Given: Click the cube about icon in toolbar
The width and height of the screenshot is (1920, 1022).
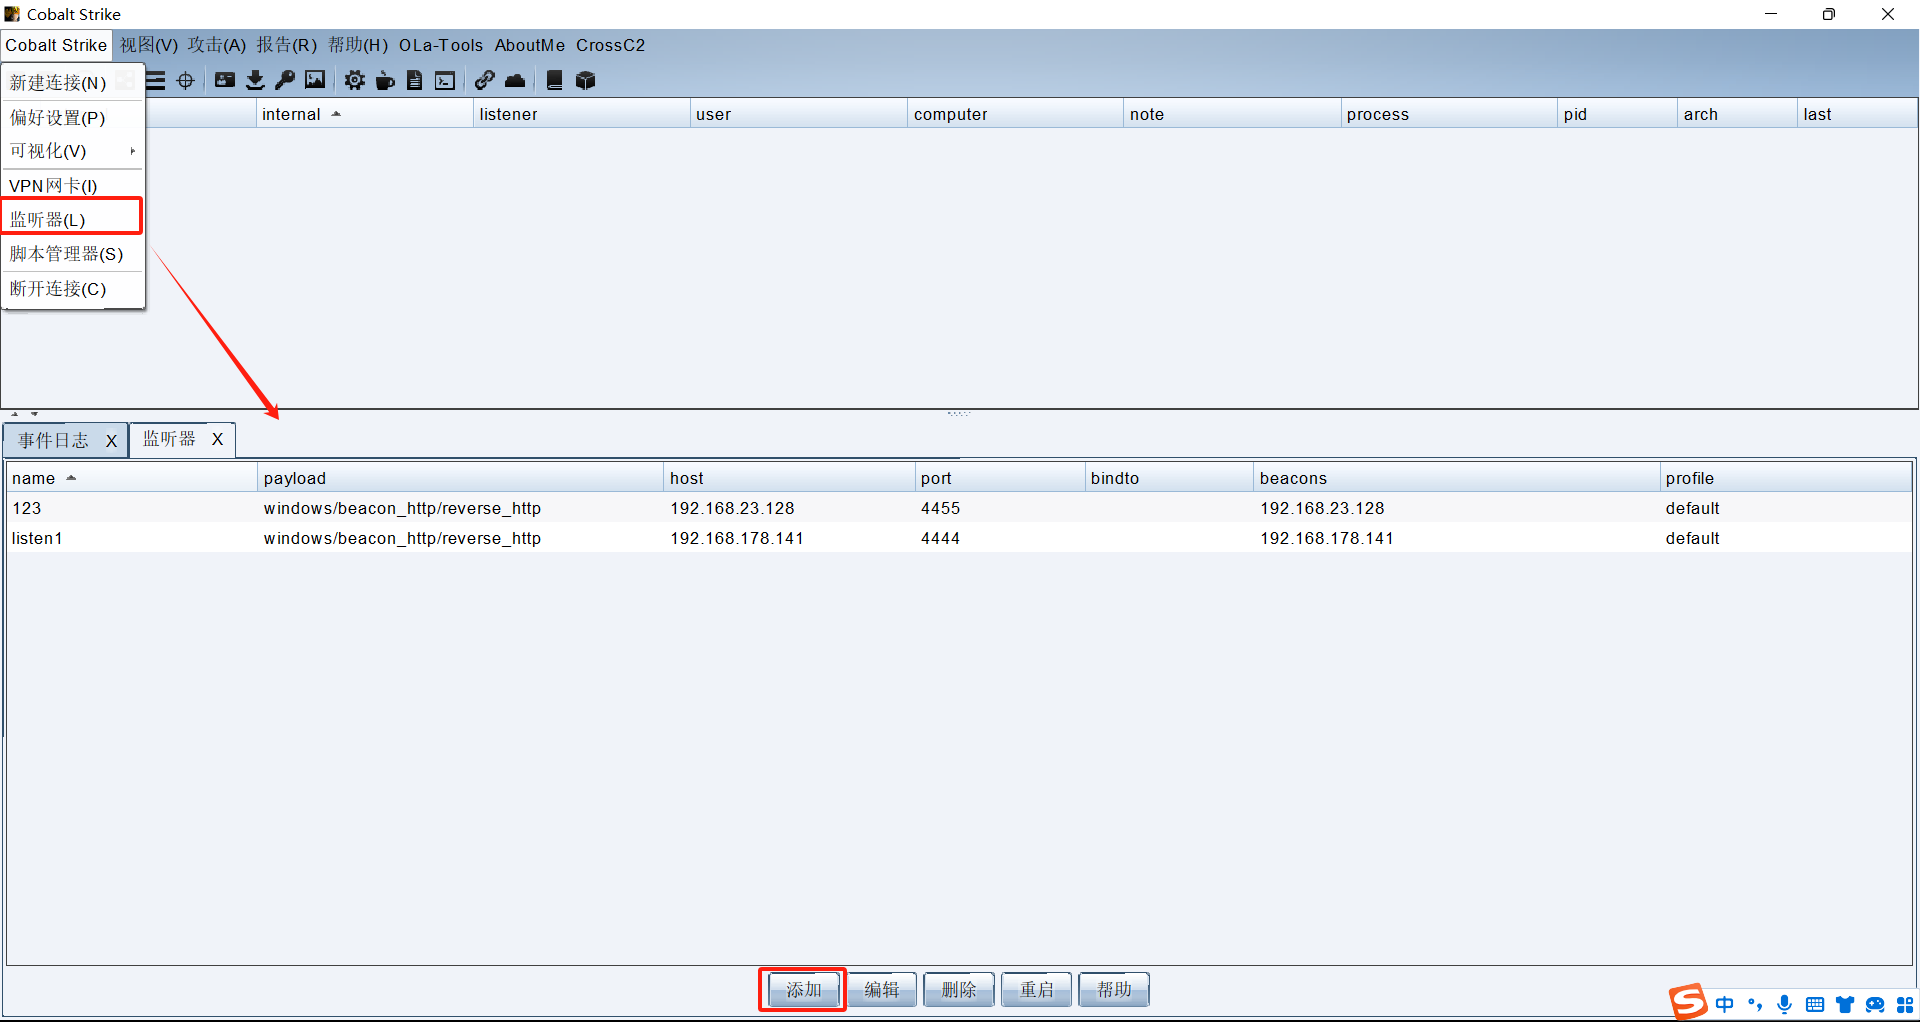Looking at the screenshot, I should point(586,81).
